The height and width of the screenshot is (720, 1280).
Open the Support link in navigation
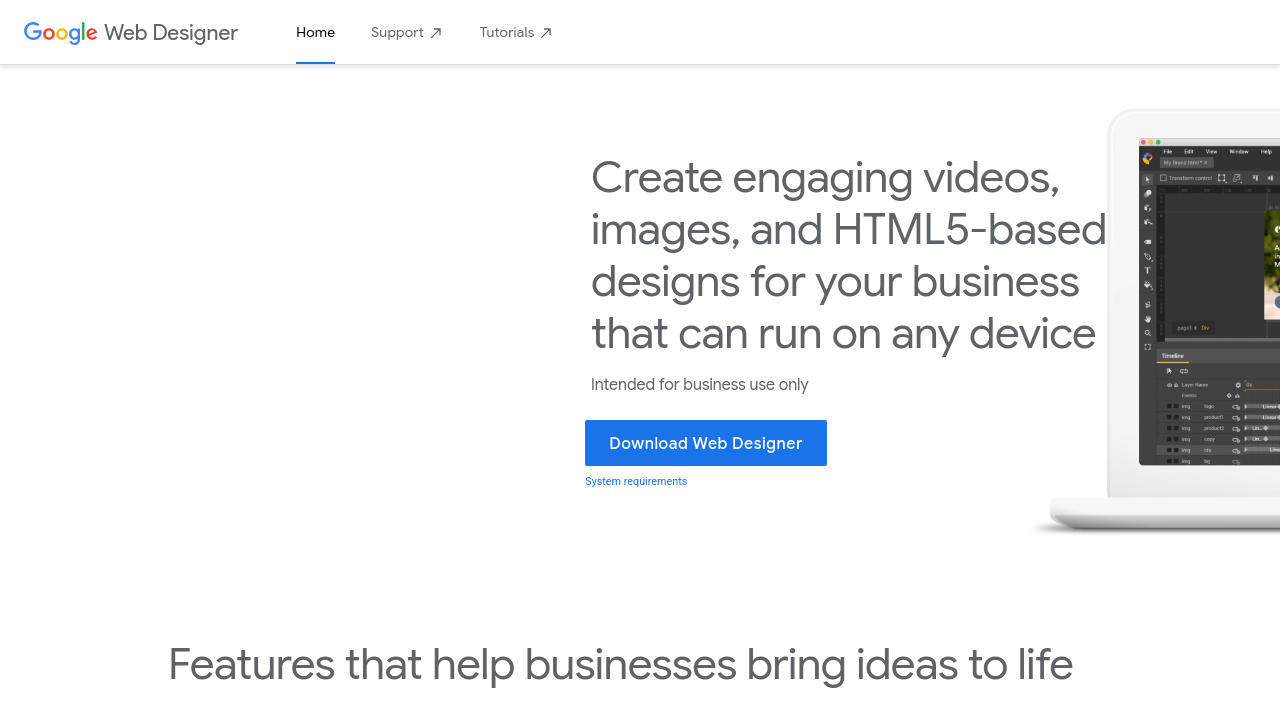[x=406, y=32]
